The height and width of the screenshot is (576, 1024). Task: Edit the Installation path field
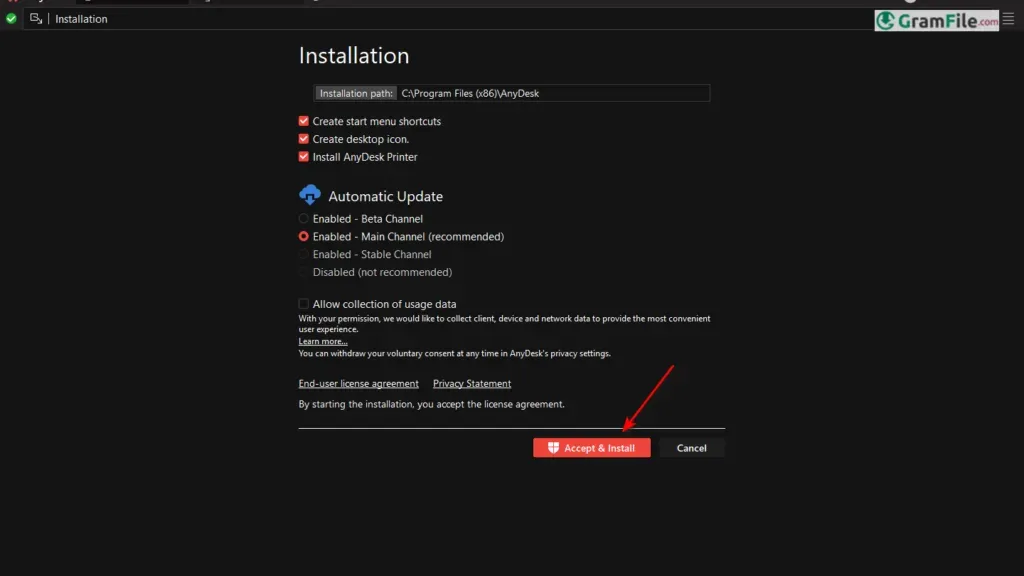(x=511, y=93)
